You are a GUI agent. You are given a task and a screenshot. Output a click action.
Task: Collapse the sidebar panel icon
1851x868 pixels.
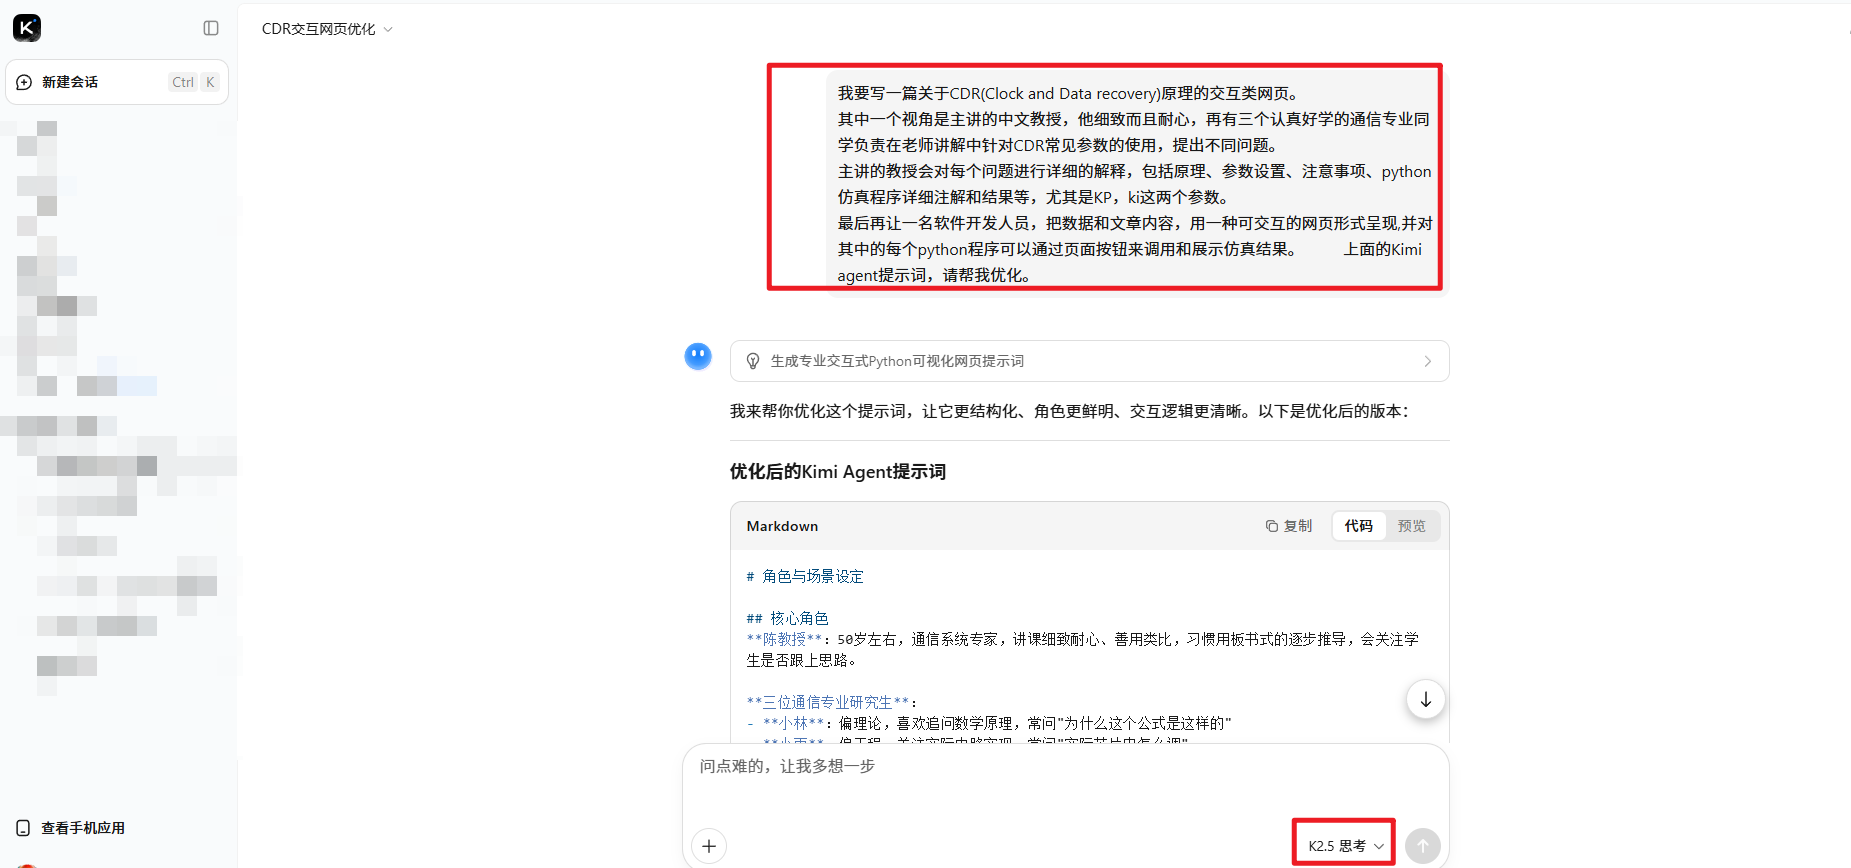click(x=211, y=28)
